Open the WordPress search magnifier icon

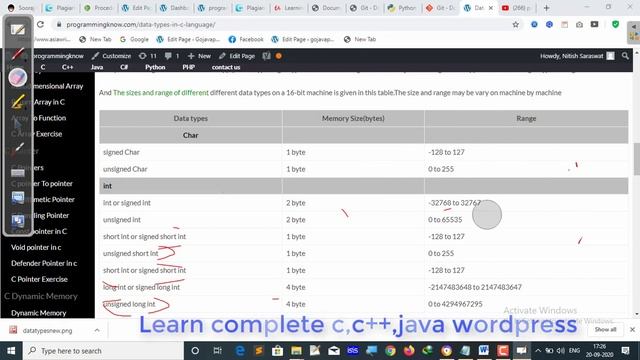[x=625, y=56]
